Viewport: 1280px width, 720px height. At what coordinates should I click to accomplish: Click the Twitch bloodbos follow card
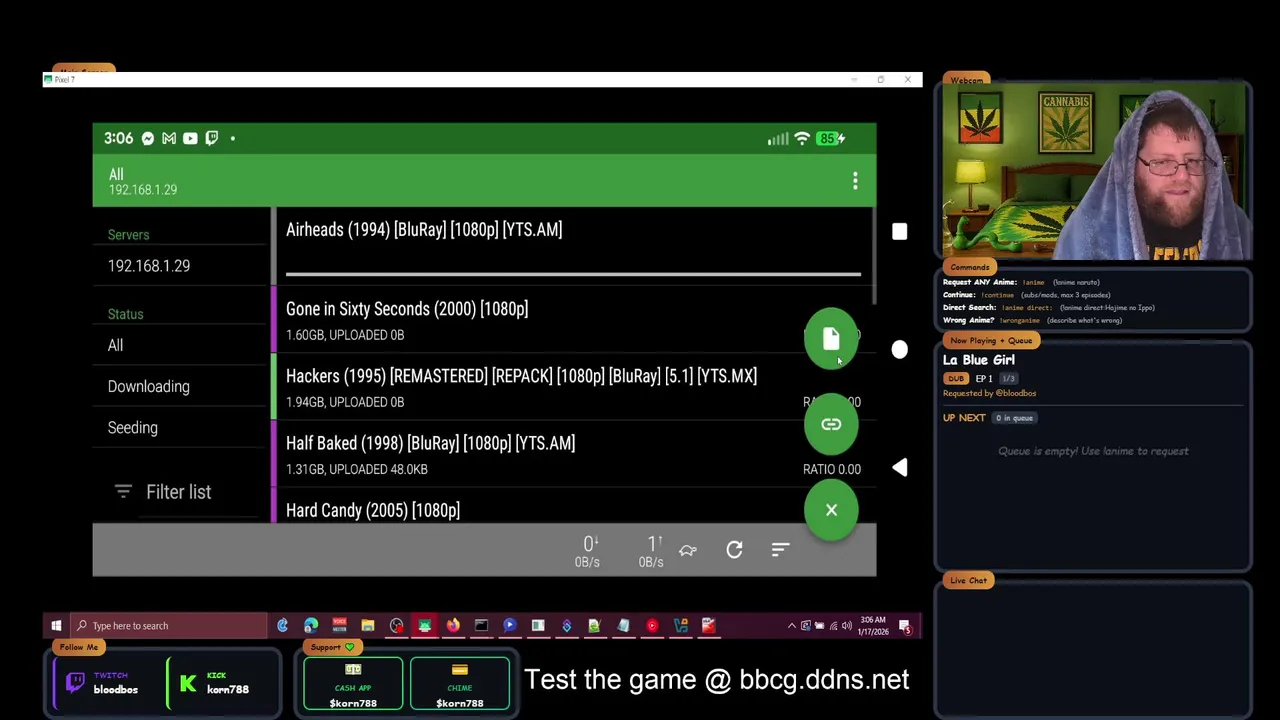tap(104, 683)
